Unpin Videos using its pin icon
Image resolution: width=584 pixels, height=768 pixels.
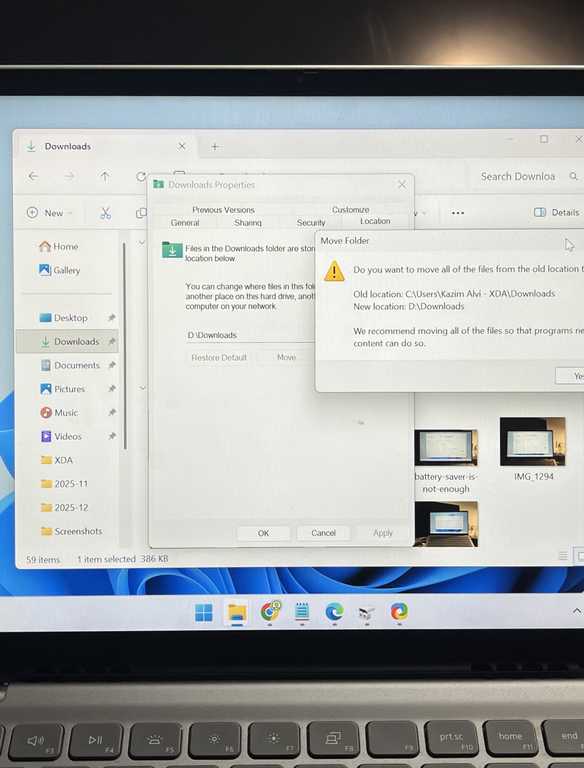(112, 436)
